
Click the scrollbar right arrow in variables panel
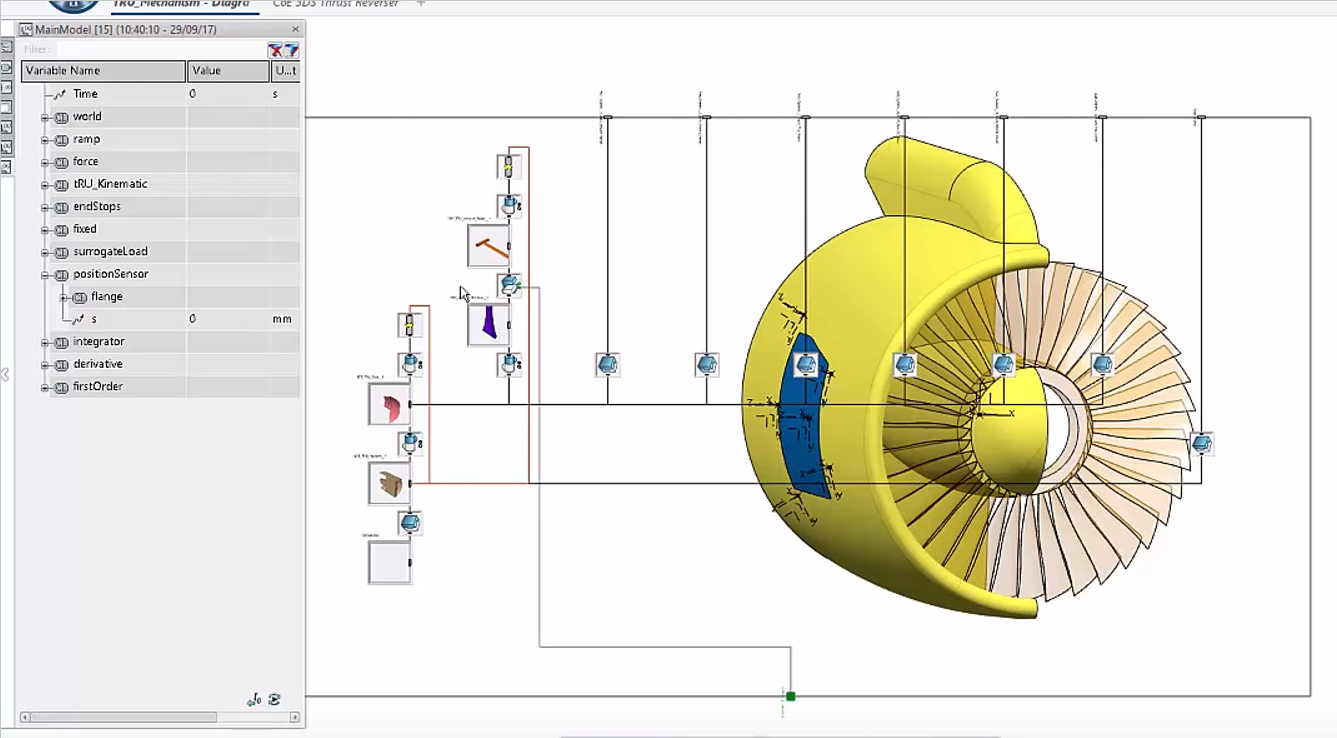click(294, 717)
